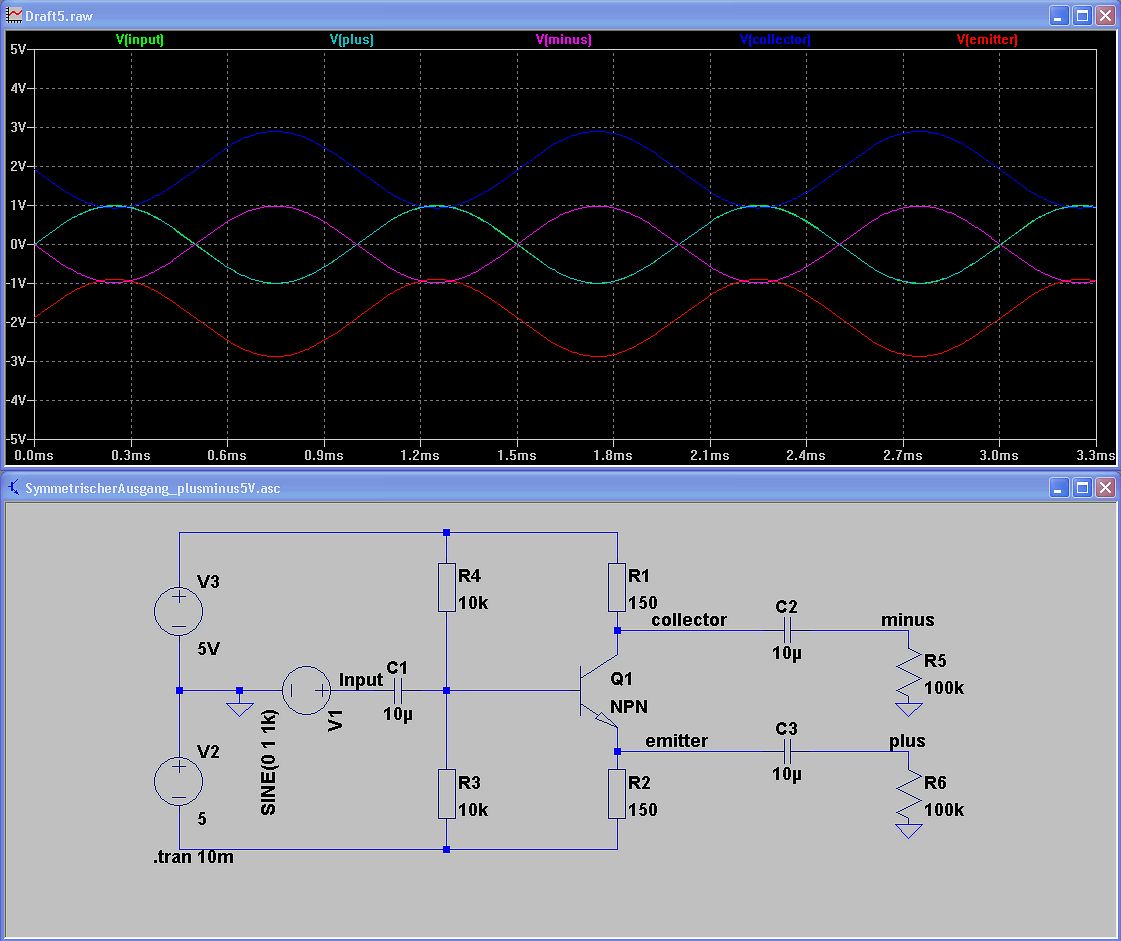The width and height of the screenshot is (1121, 941).
Task: Select resistor R4 symbol
Action: coord(446,587)
